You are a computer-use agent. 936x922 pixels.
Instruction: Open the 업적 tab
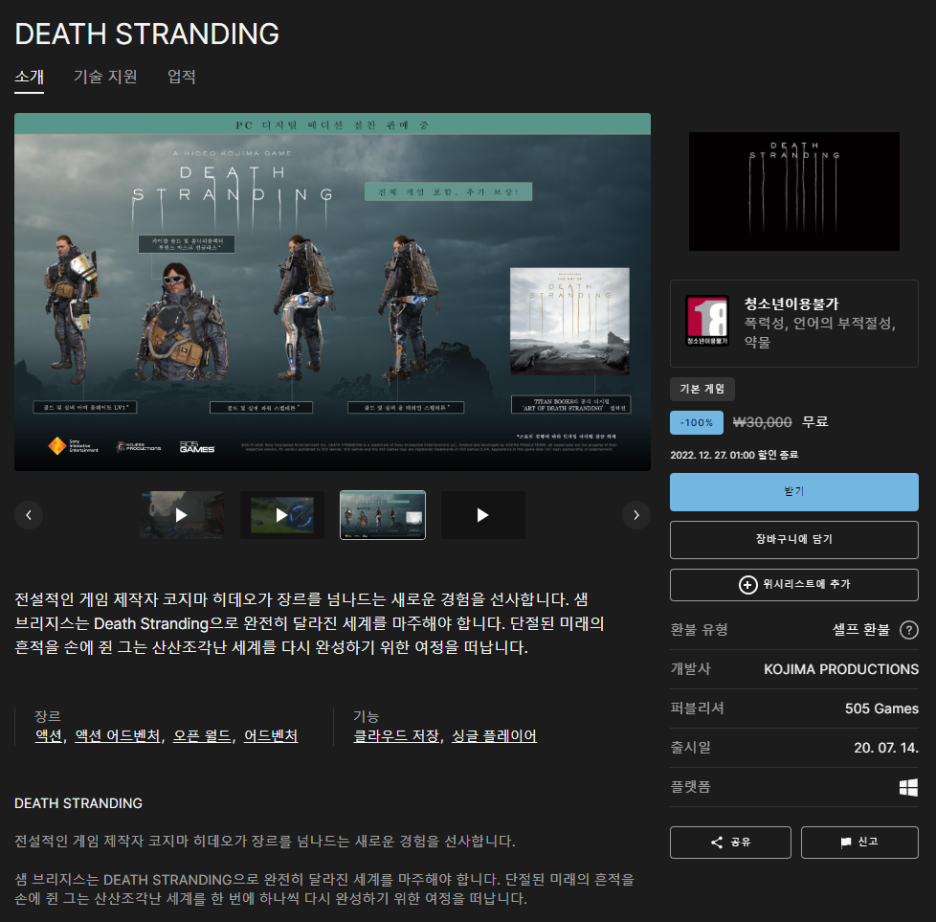[x=181, y=77]
